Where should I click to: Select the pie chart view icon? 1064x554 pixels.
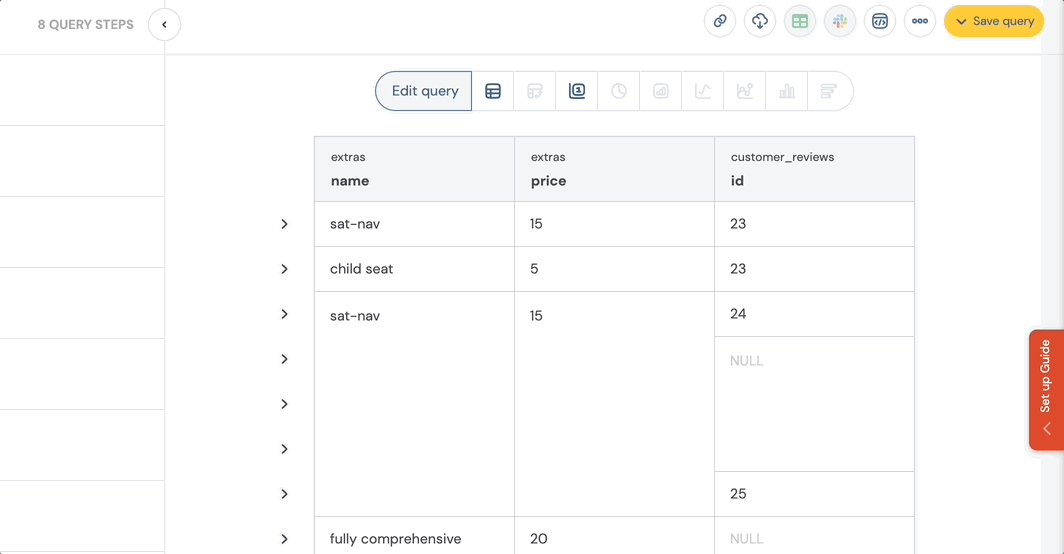pos(619,91)
